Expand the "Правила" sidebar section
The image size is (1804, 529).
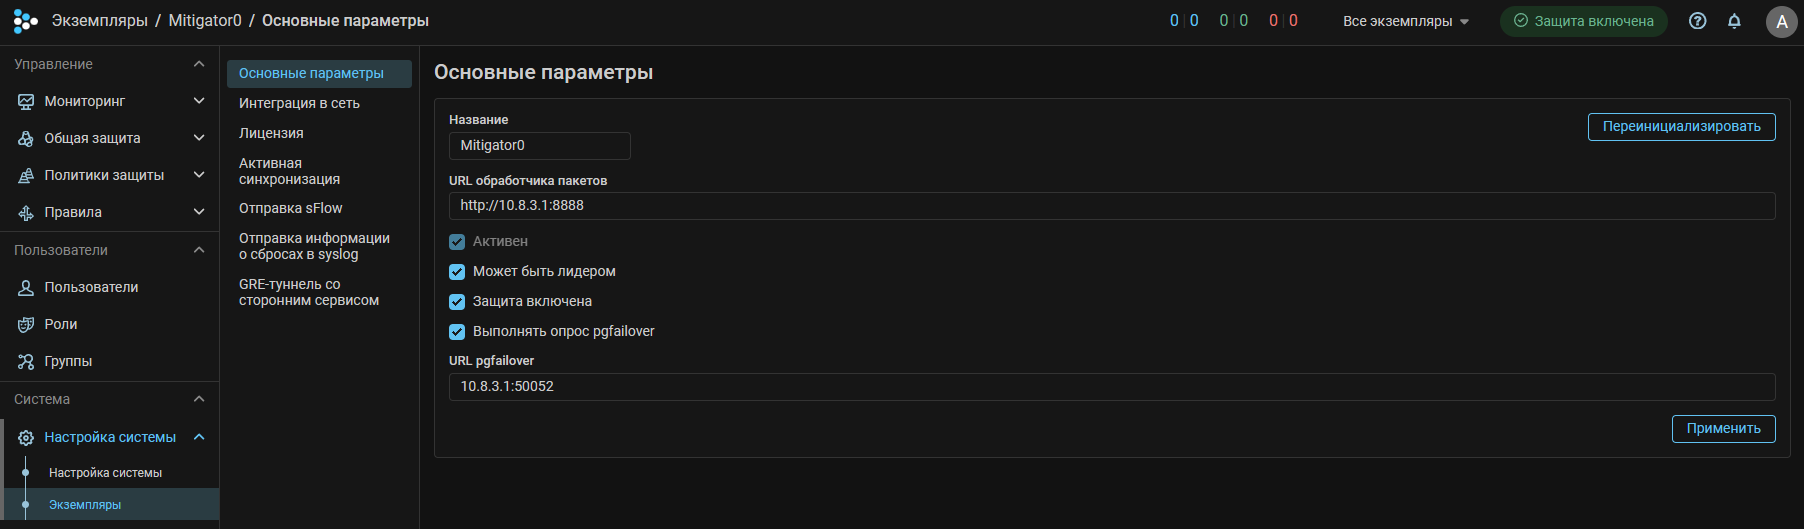199,212
